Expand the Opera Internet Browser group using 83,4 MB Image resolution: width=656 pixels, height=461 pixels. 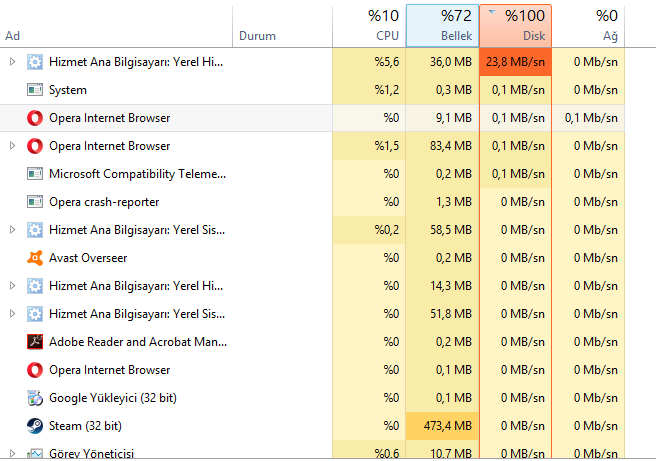(x=13, y=146)
